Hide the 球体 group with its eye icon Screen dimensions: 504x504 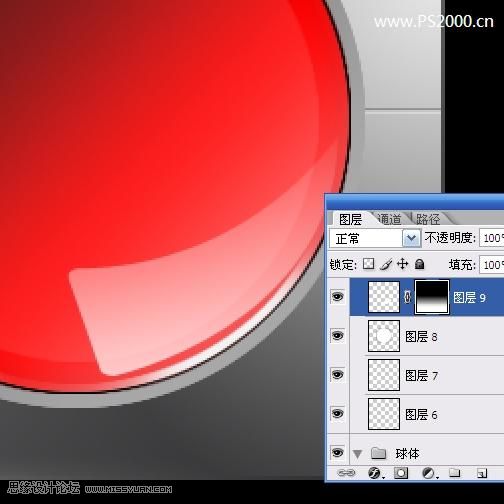pyautogui.click(x=338, y=452)
